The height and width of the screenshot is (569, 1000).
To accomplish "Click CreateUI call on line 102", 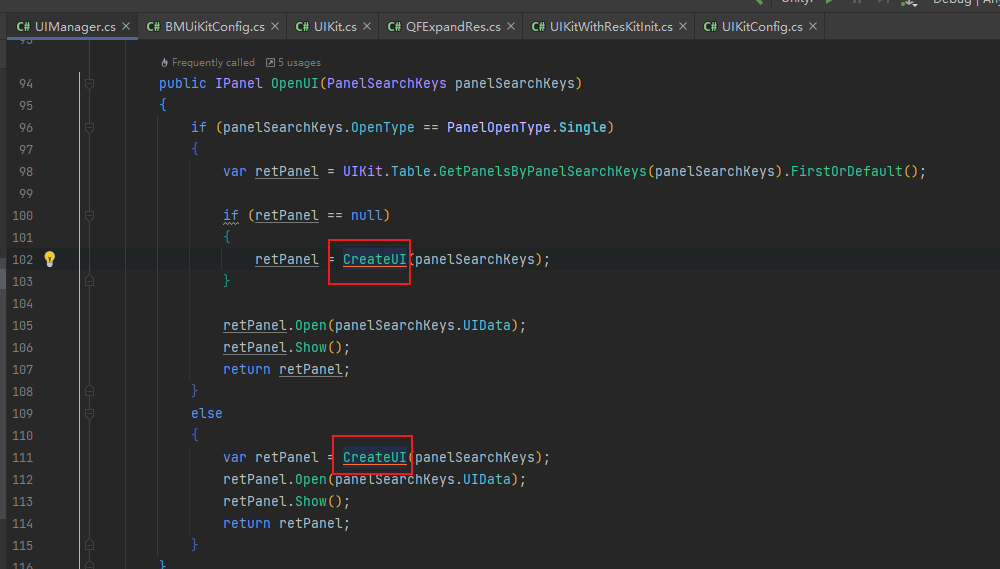I will coord(374,260).
